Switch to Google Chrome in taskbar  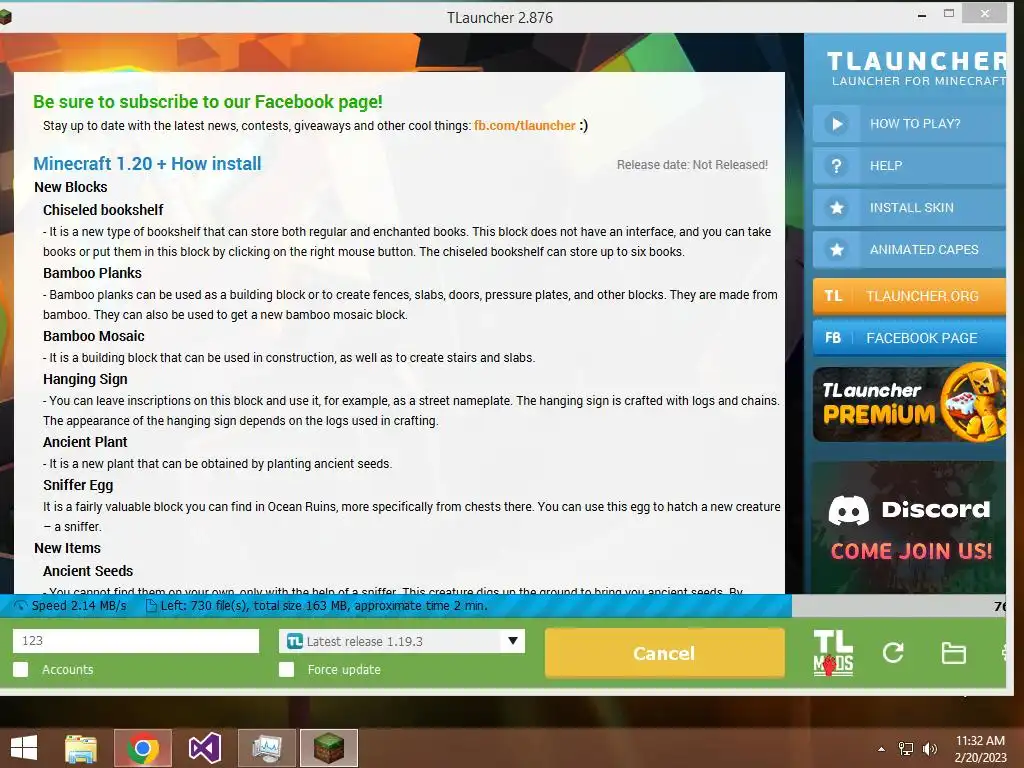coord(143,748)
